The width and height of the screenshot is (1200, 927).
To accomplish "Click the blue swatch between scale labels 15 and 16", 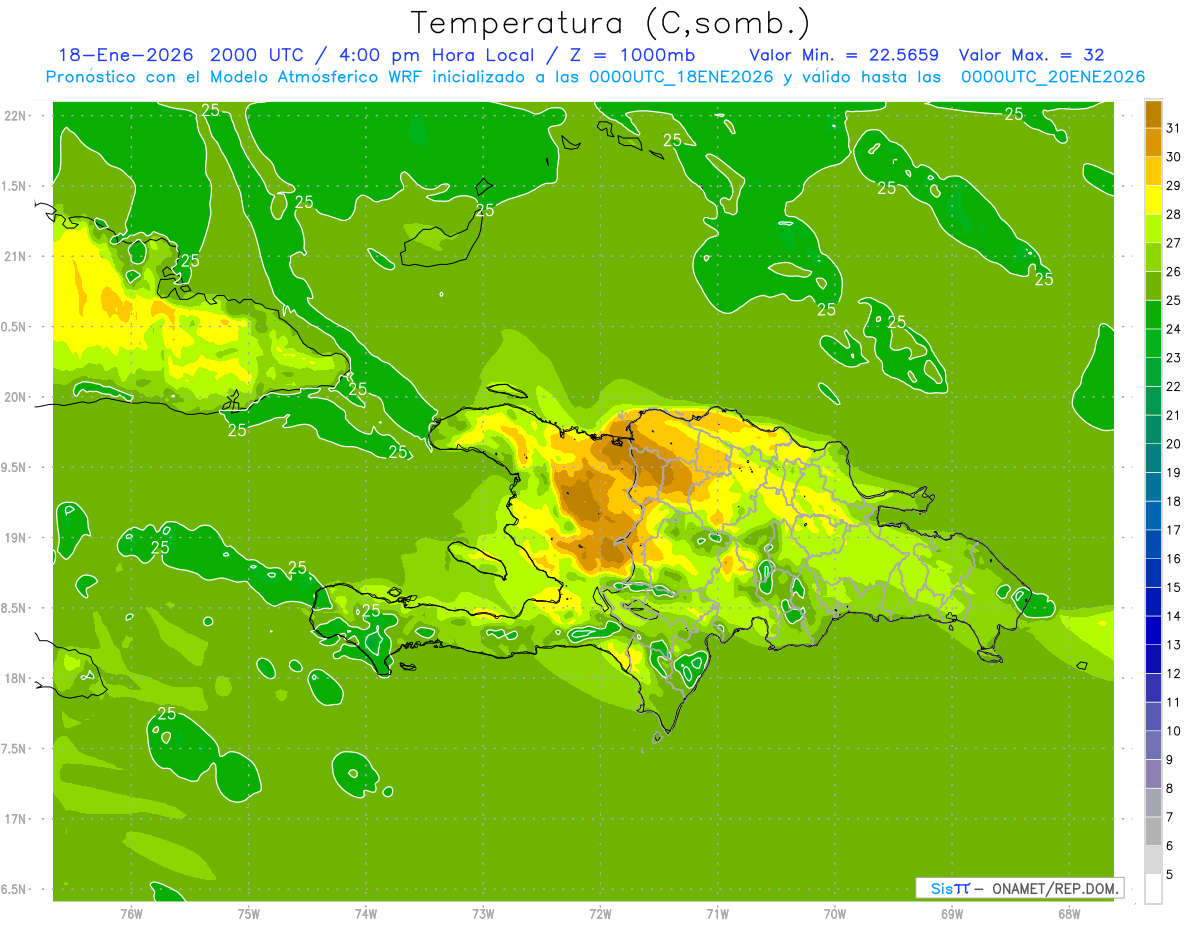I will click(x=1153, y=573).
